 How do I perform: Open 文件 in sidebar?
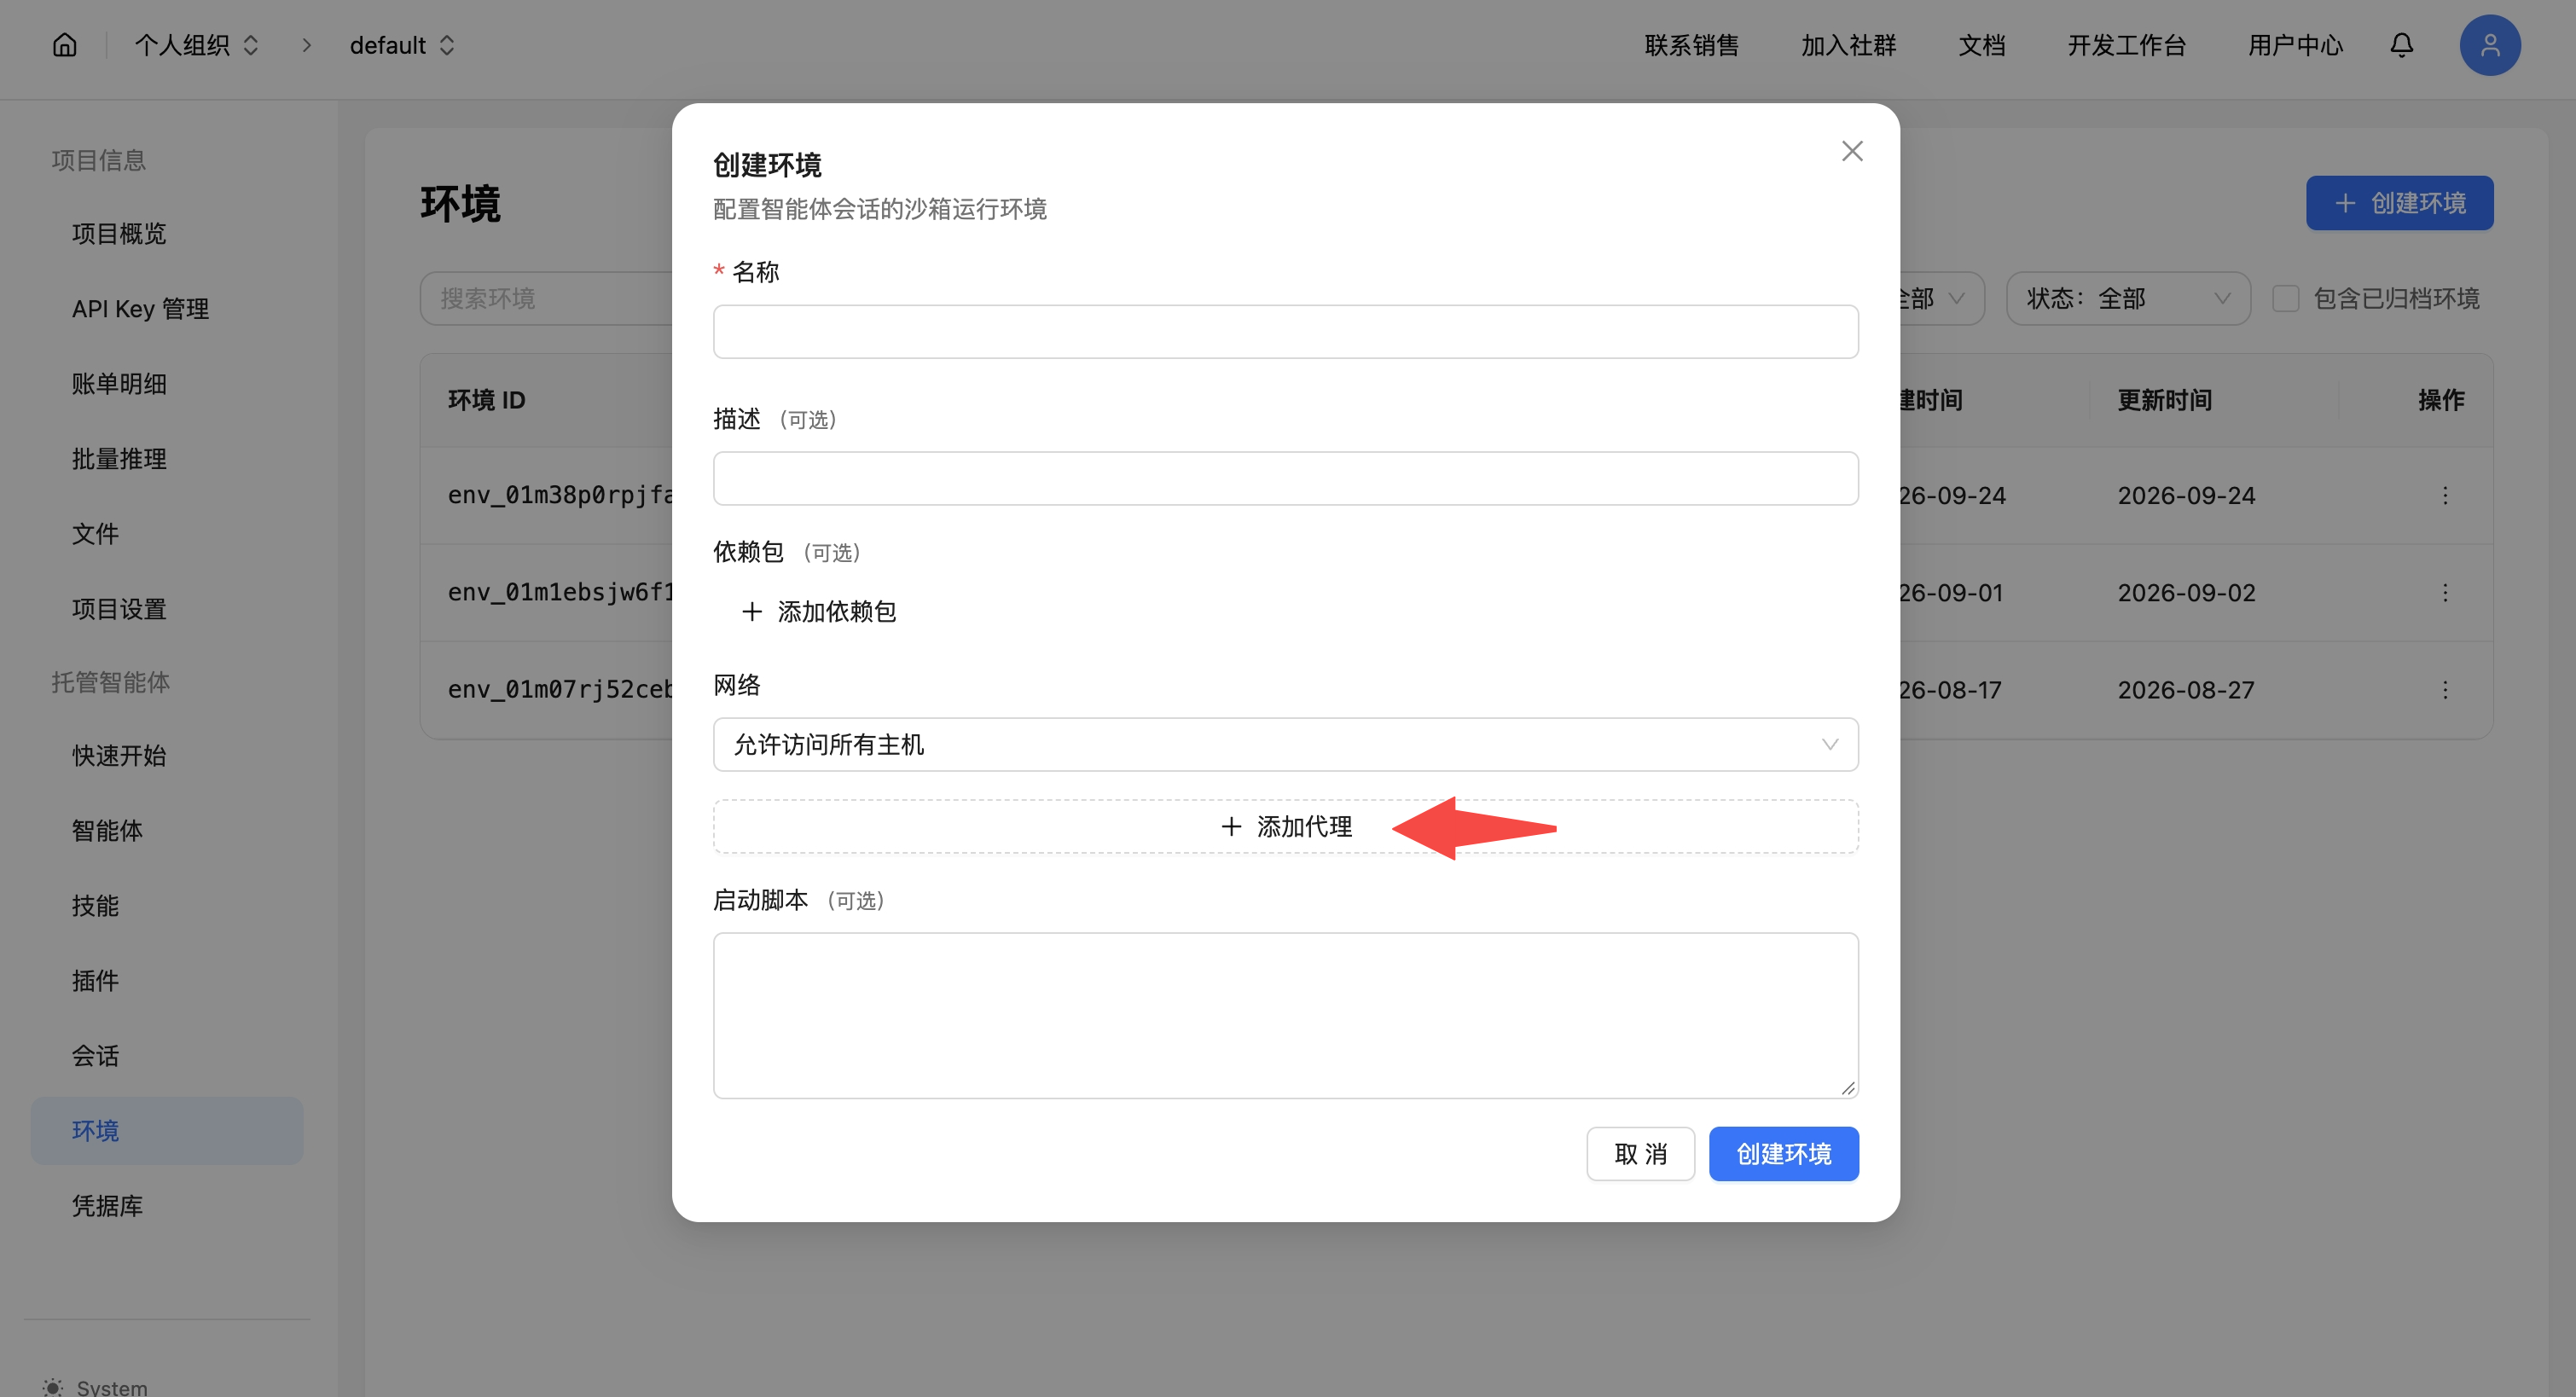(x=95, y=534)
